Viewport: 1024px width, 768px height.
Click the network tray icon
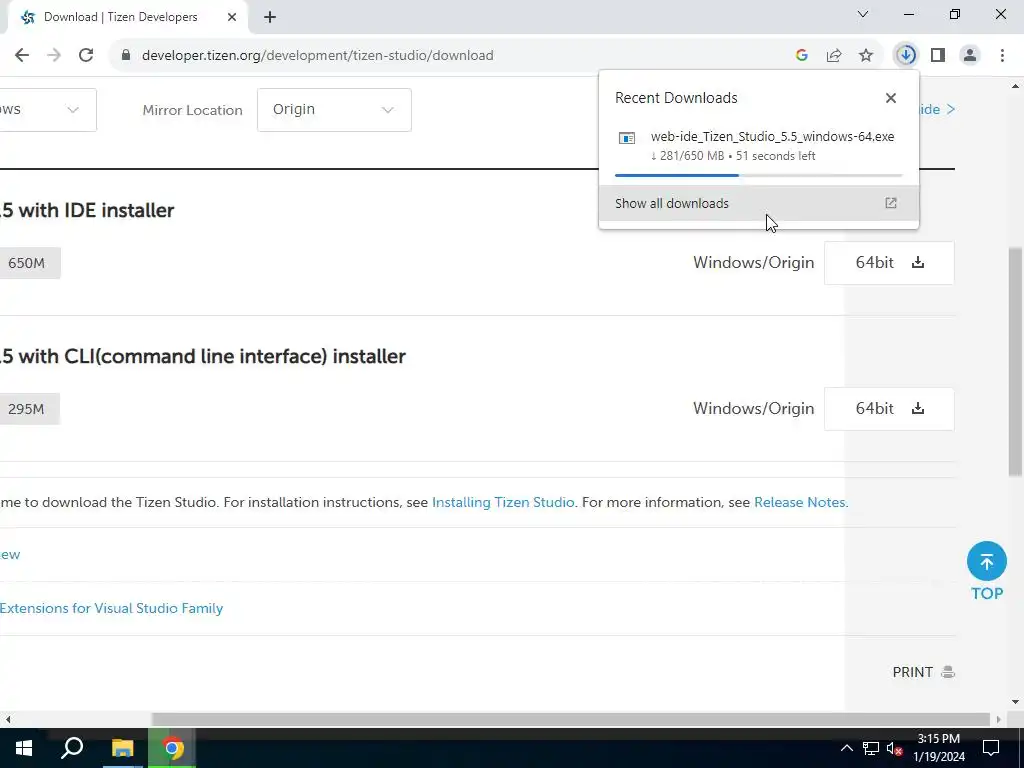point(871,748)
